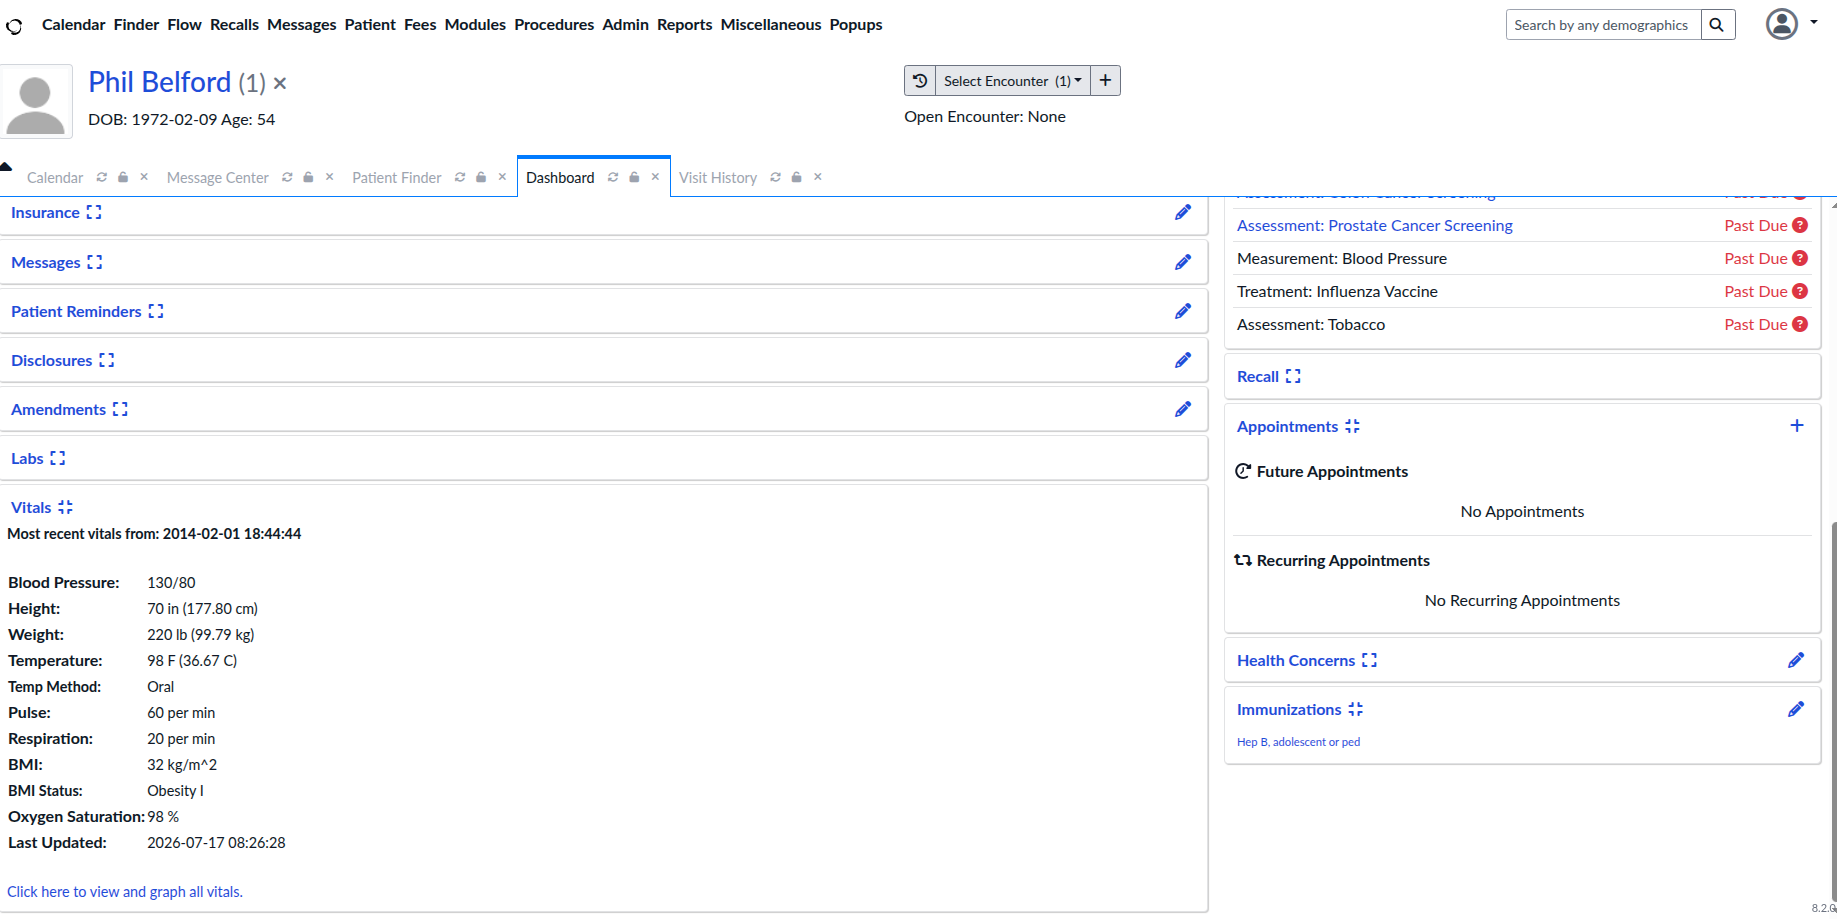Edit Immunizations with pencil icon
The width and height of the screenshot is (1837, 919).
pyautogui.click(x=1796, y=709)
